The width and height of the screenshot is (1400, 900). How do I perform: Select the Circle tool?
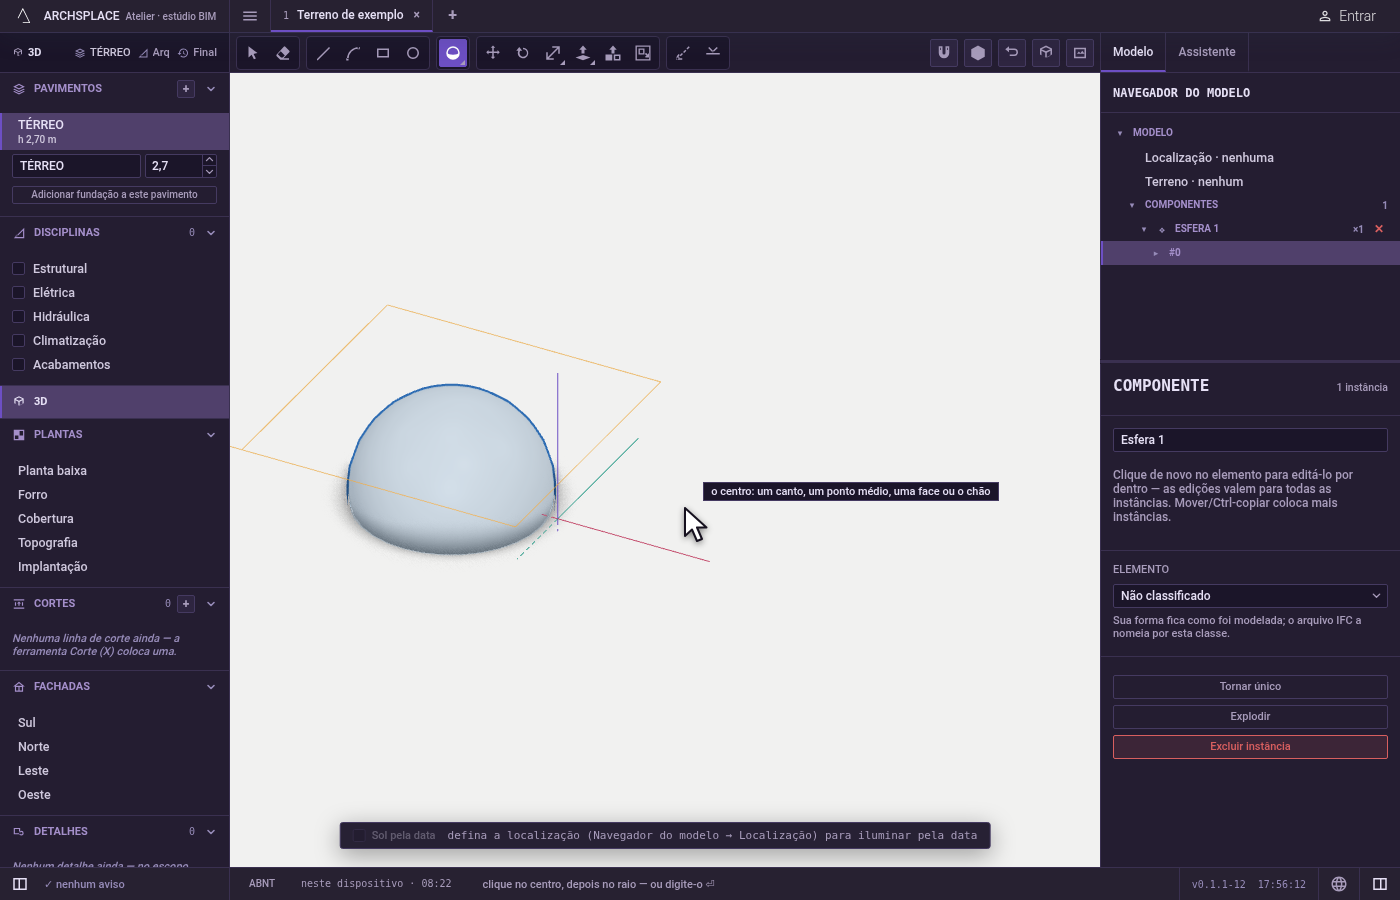[413, 53]
